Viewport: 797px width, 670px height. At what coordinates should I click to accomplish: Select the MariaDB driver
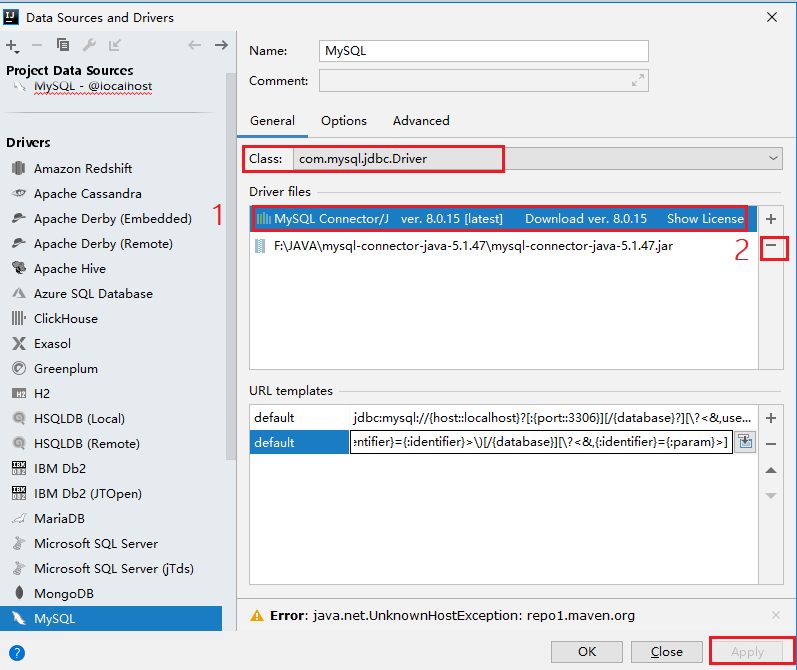pyautogui.click(x=59, y=519)
